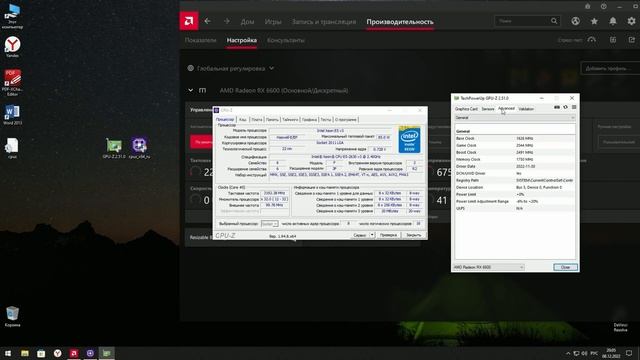Click the GPU-Z refresh icon

pyautogui.click(x=565, y=107)
